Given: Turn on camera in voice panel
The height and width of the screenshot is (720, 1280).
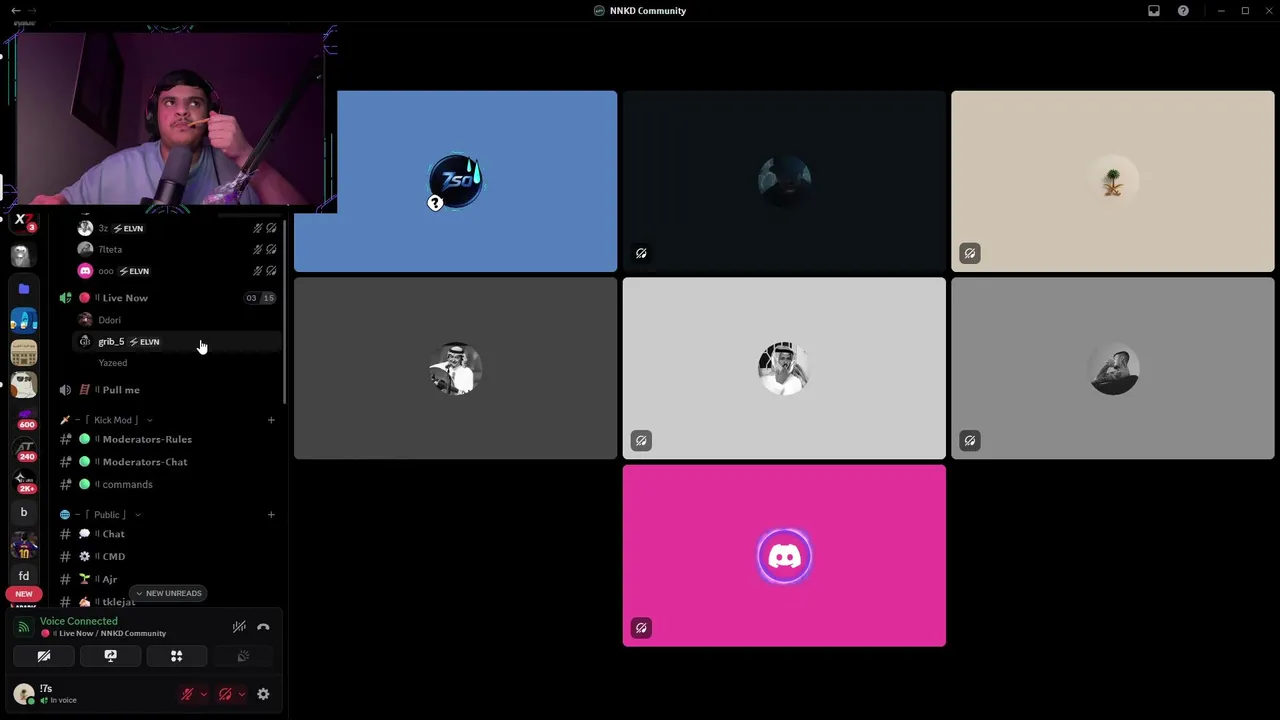Looking at the screenshot, I should (44, 656).
